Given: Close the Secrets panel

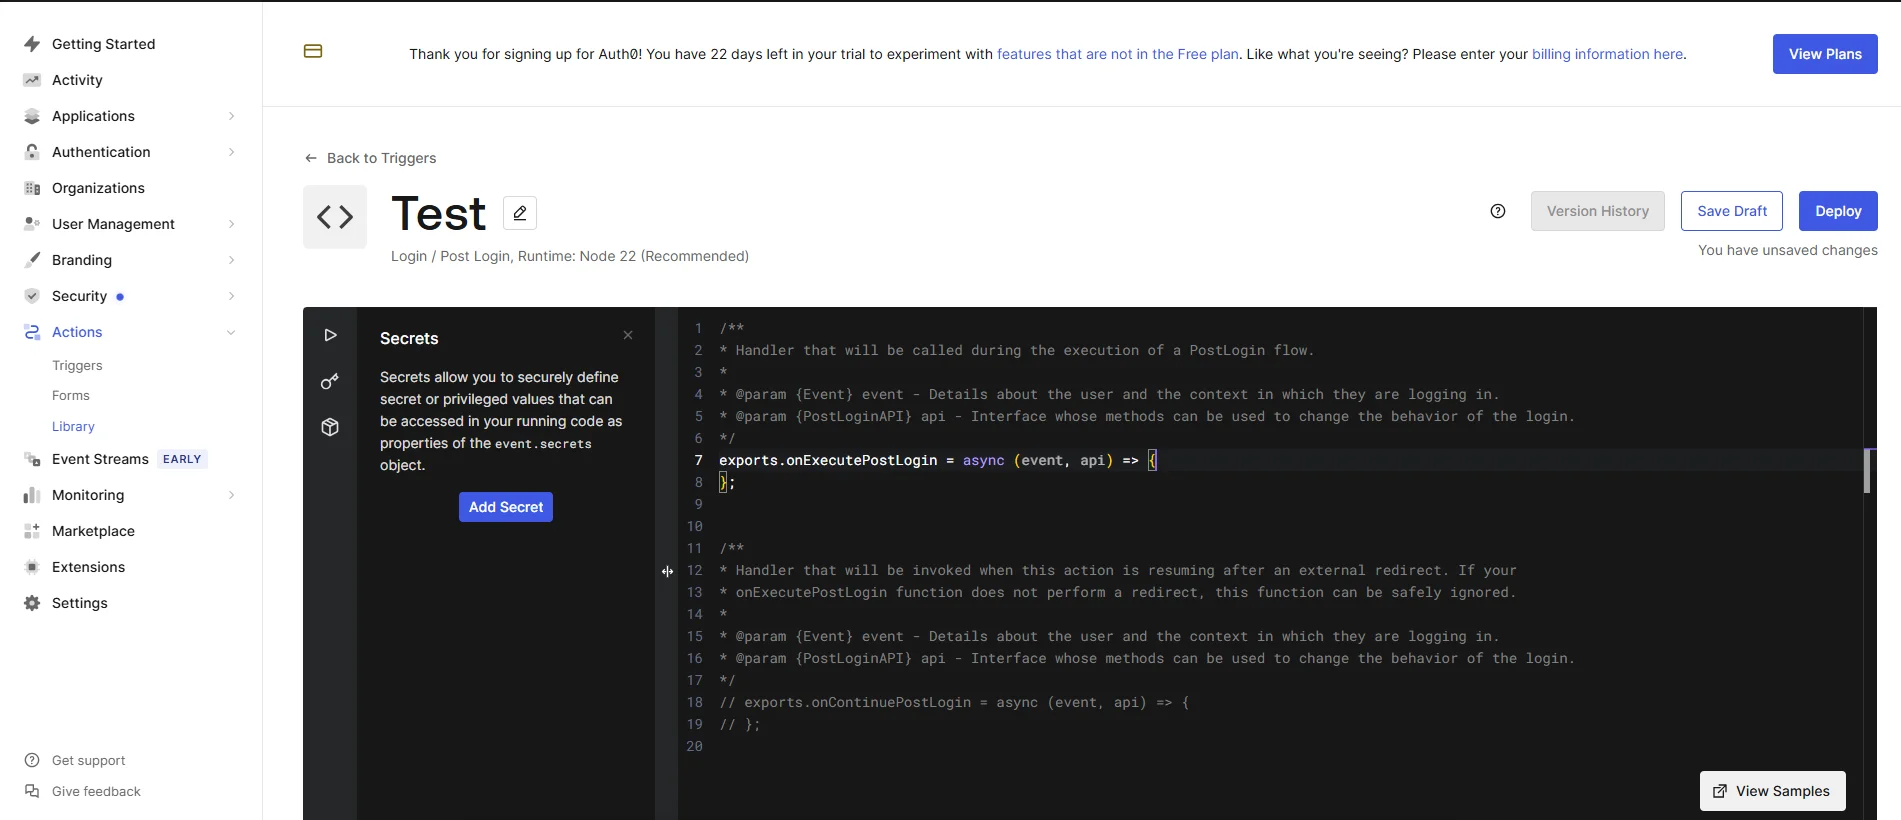Looking at the screenshot, I should (628, 335).
